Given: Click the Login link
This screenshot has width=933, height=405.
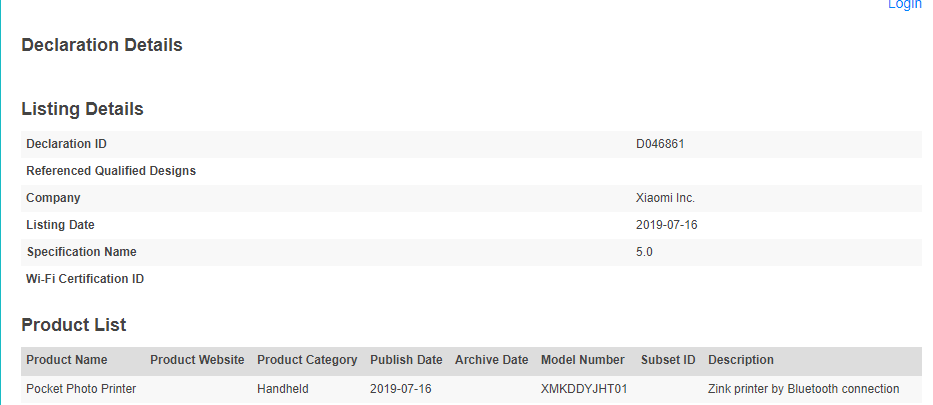Looking at the screenshot, I should click(x=904, y=5).
